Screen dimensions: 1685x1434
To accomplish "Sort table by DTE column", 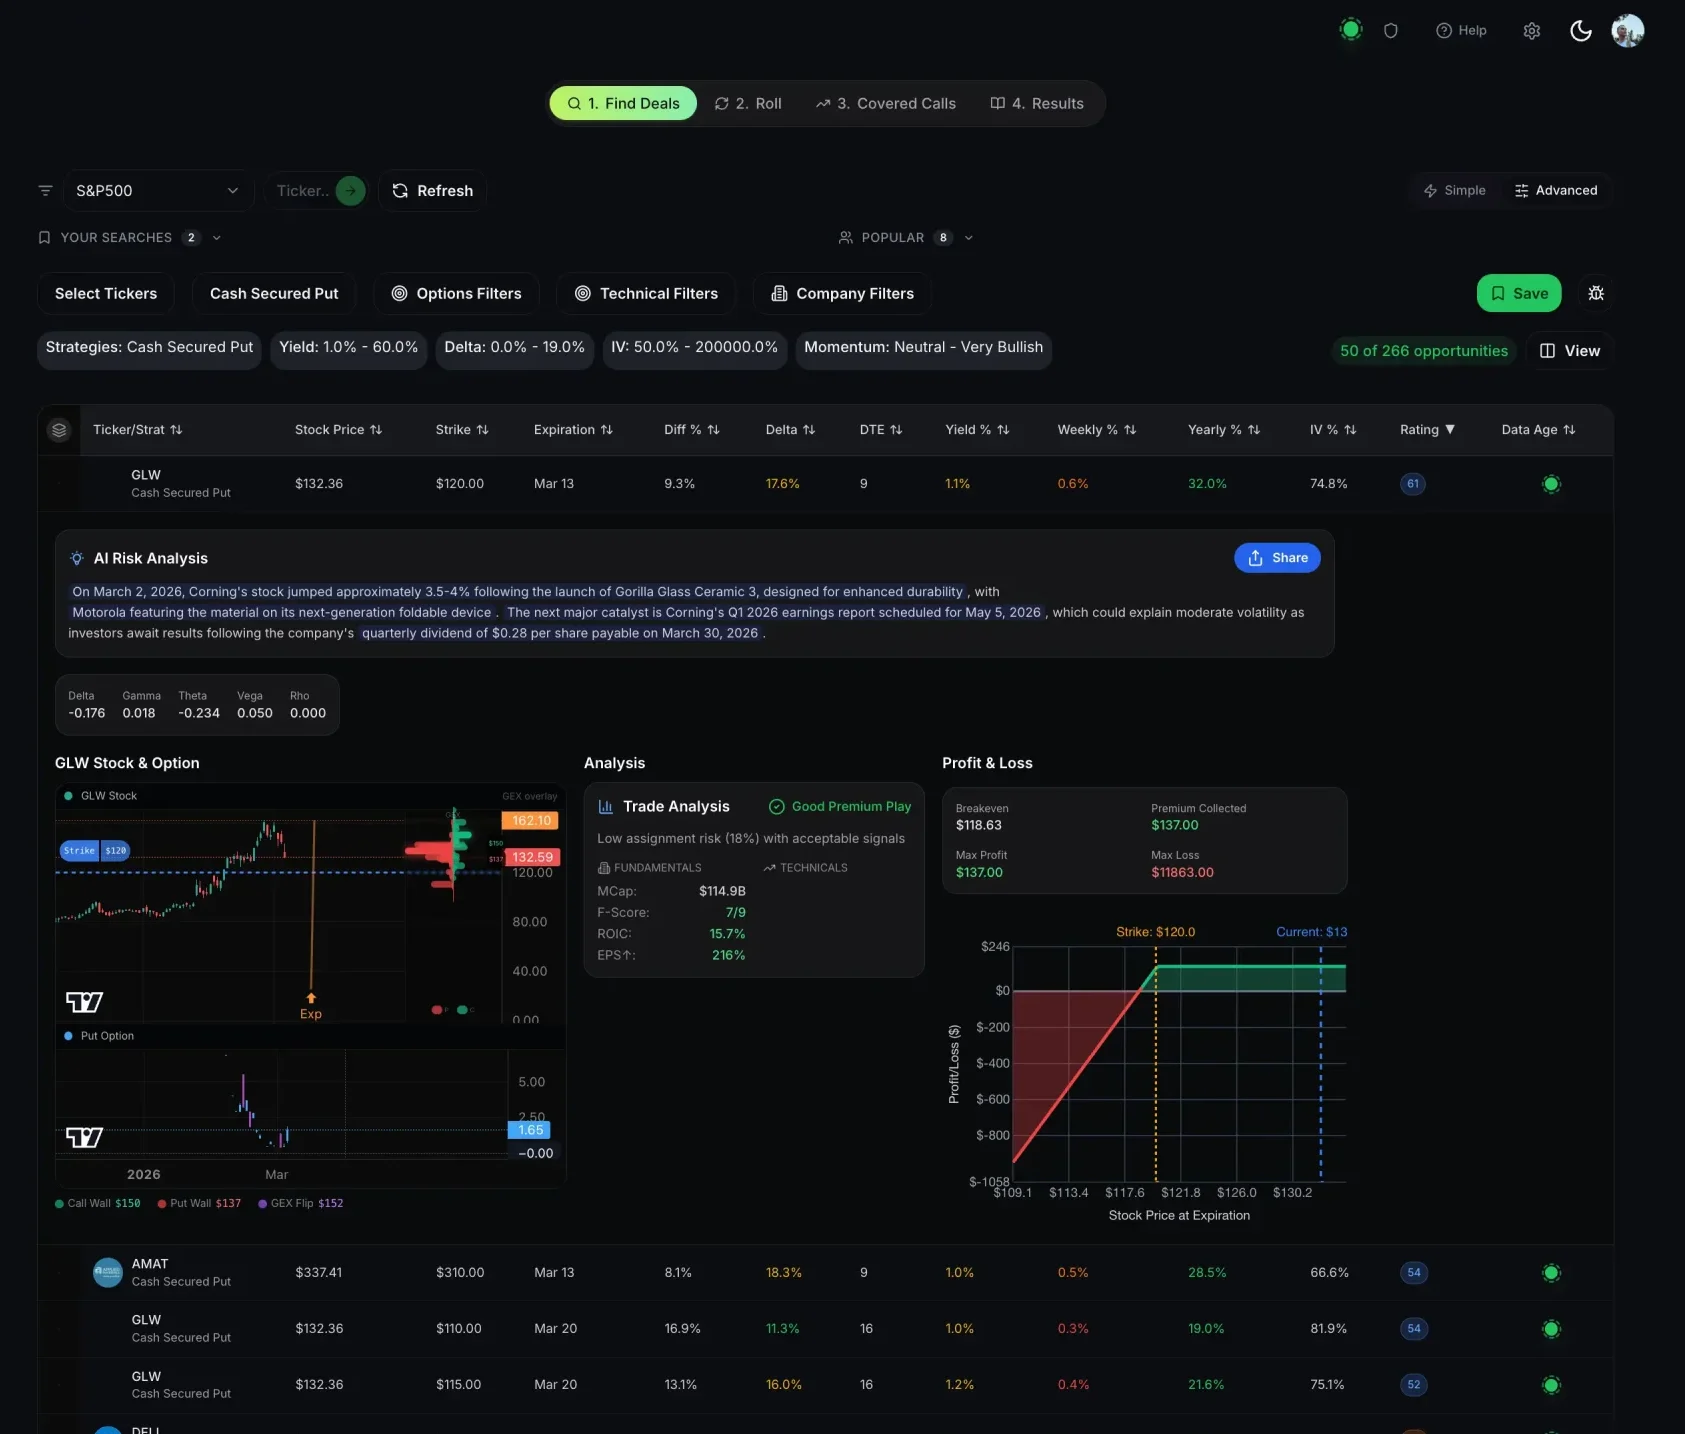I will [881, 430].
